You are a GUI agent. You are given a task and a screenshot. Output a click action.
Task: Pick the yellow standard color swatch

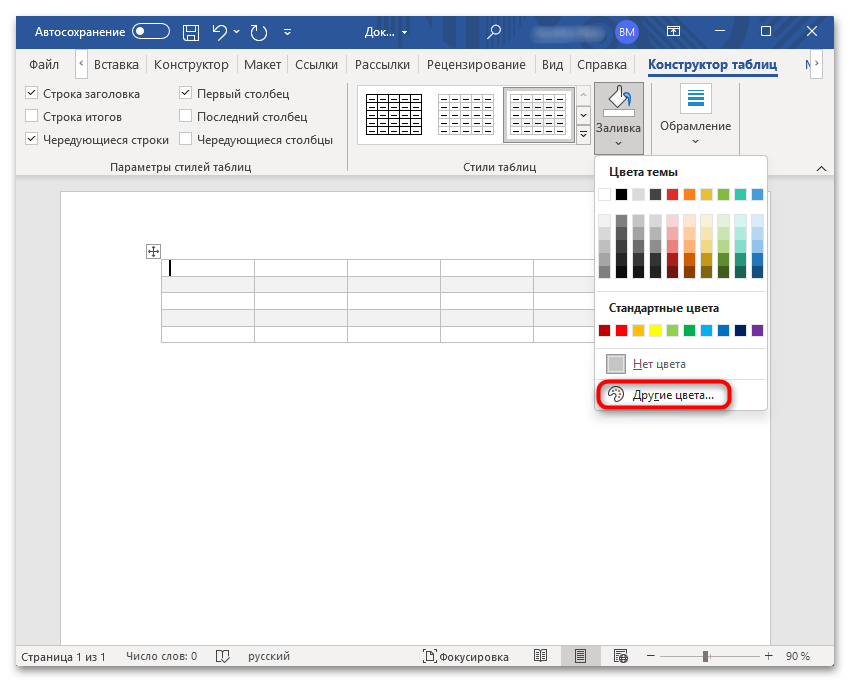pos(655,330)
